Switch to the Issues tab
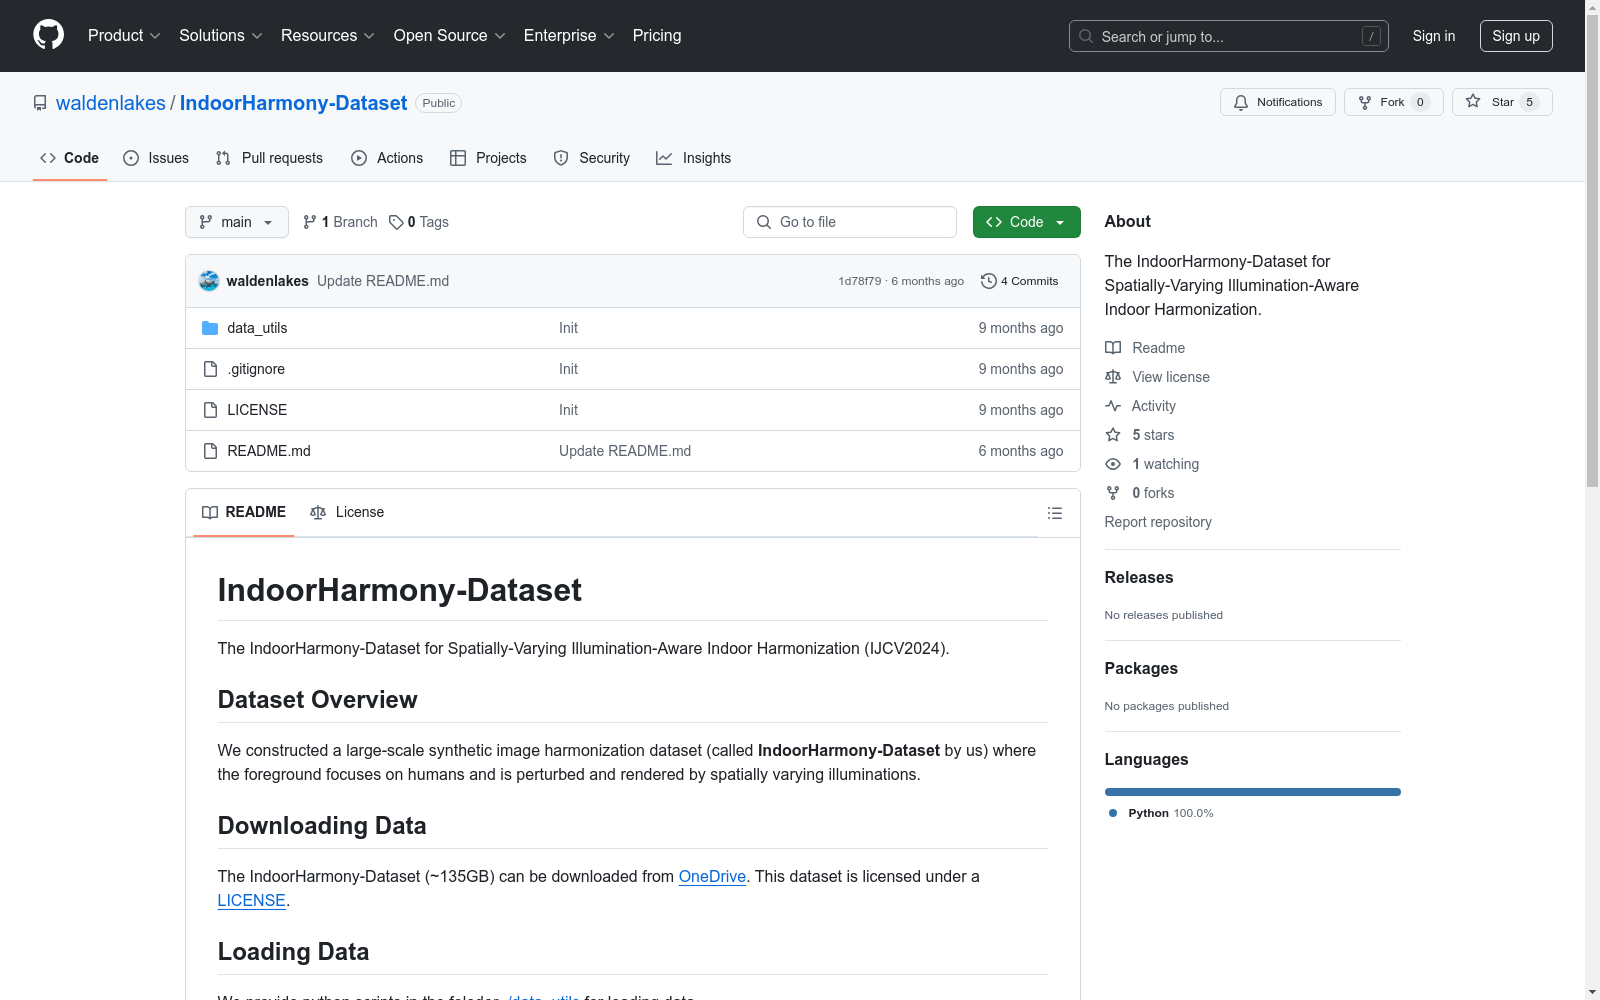Viewport: 1600px width, 1000px height. (x=156, y=158)
